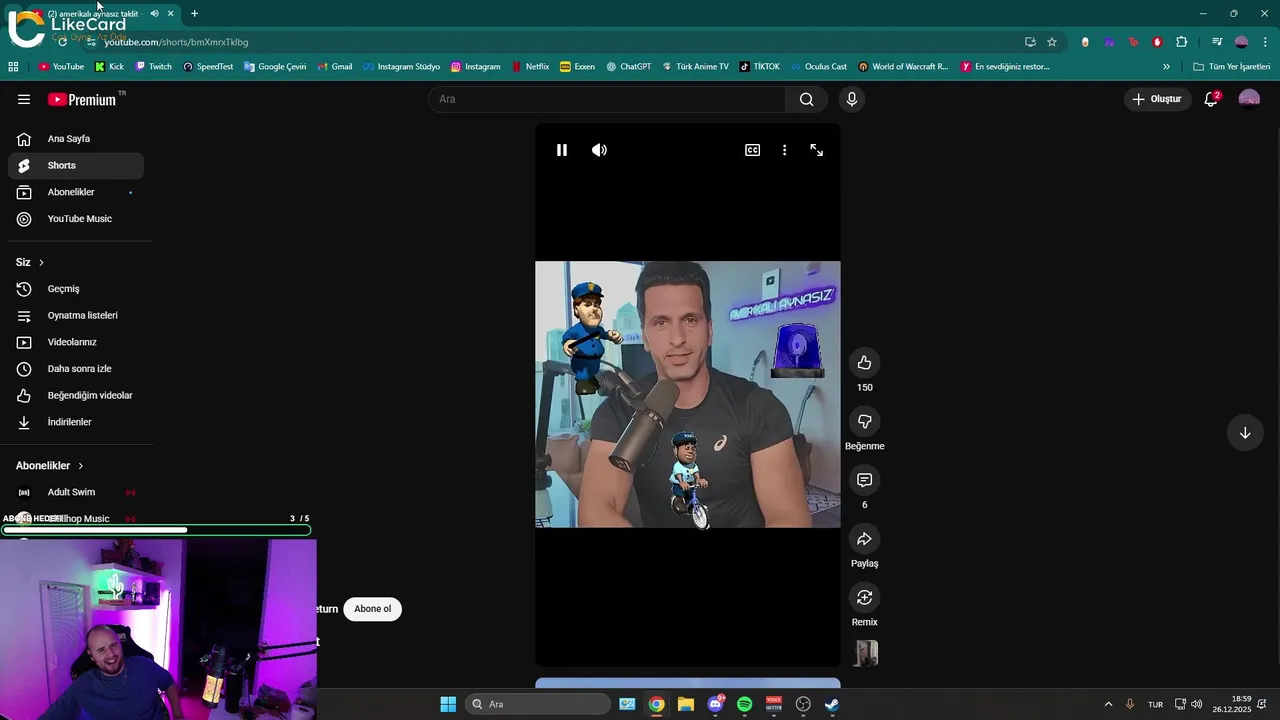Open the browser apps grid shortcut
This screenshot has height=720, width=1280.
coord(13,67)
